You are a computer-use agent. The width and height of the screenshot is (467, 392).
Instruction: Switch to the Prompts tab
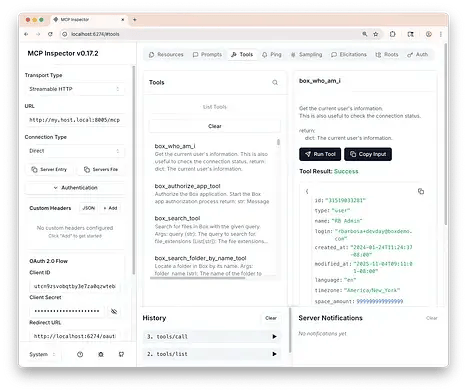[207, 54]
